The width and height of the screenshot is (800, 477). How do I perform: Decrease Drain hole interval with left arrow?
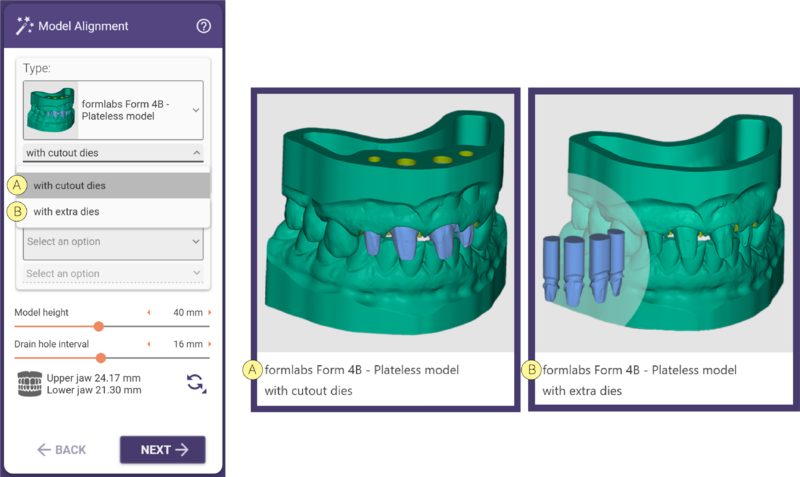pos(149,344)
